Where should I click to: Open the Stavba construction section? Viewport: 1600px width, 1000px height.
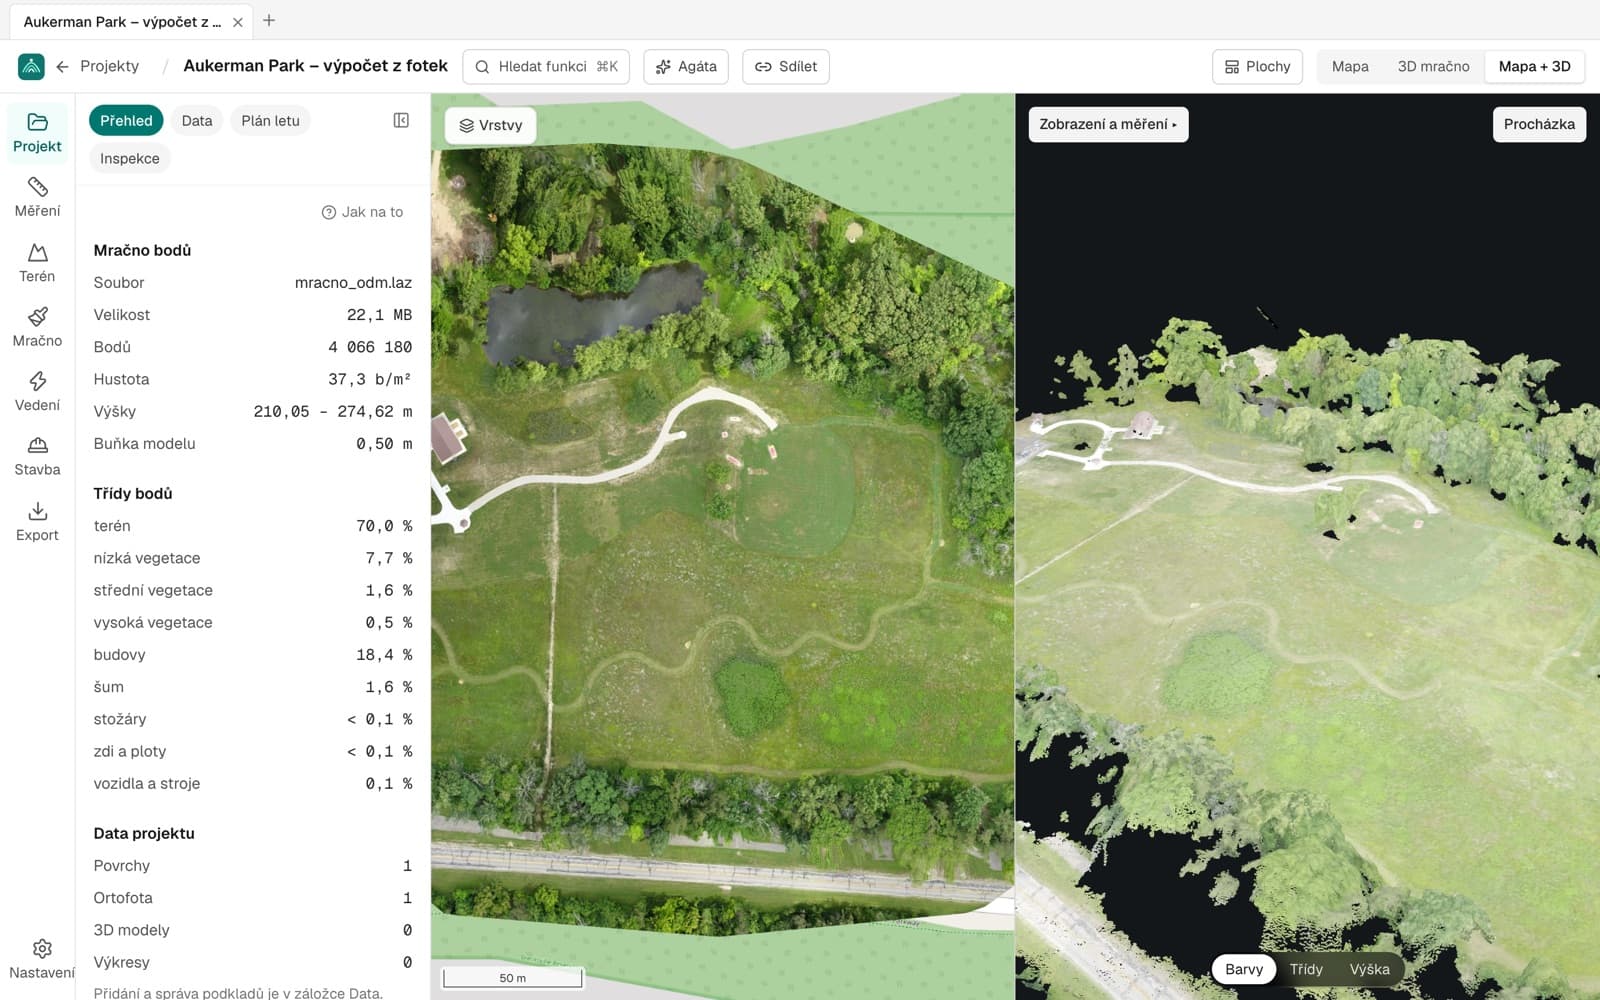pyautogui.click(x=37, y=457)
